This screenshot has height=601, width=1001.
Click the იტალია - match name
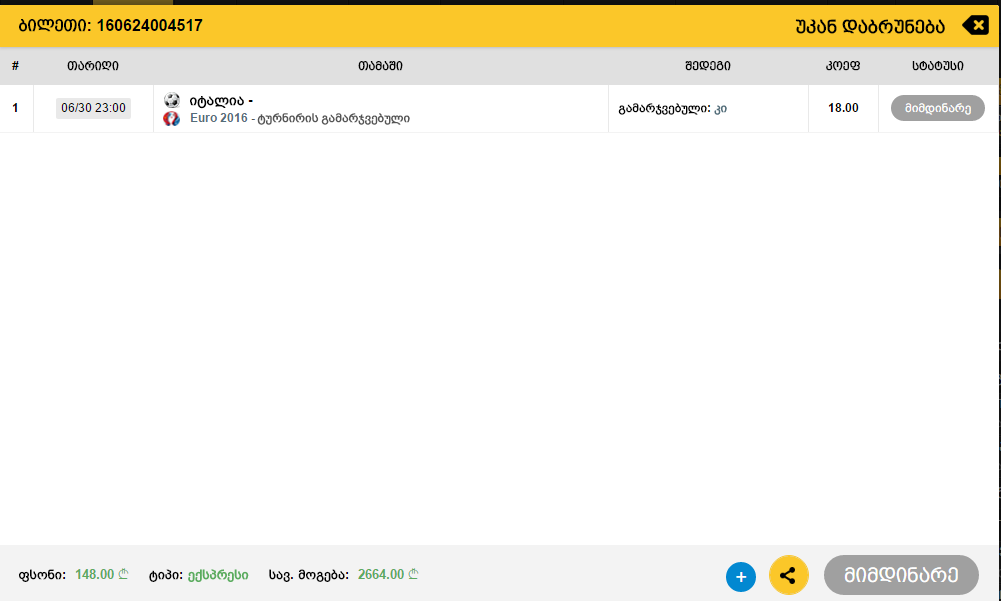(x=221, y=100)
